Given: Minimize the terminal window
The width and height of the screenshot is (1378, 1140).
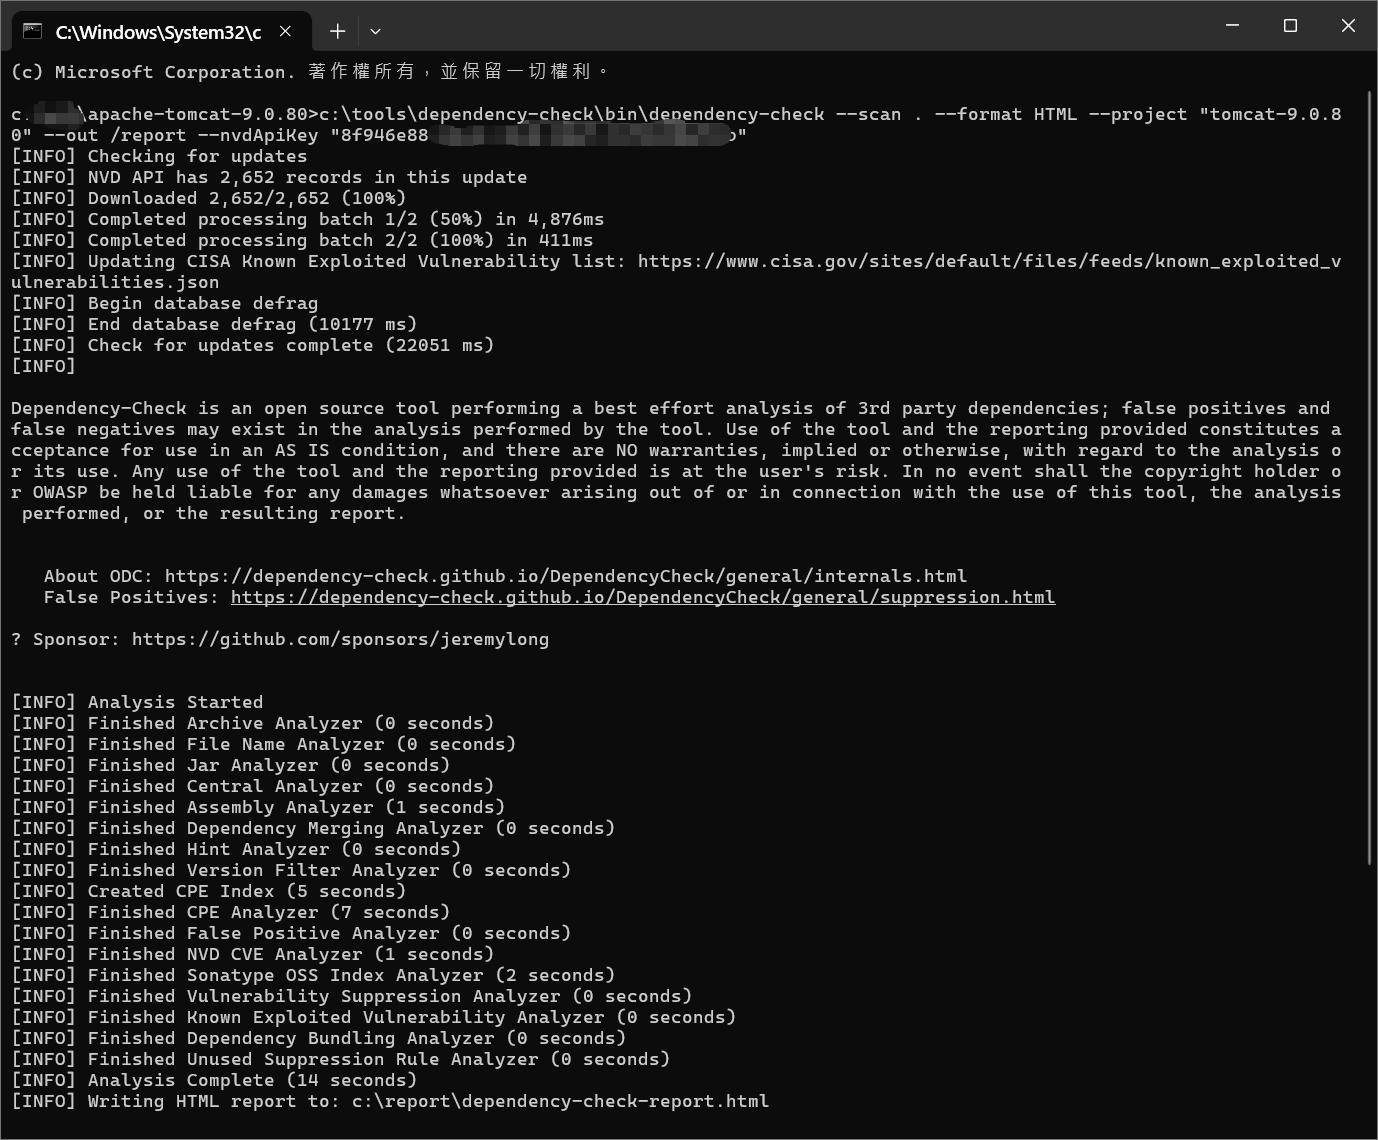Looking at the screenshot, I should coord(1232,26).
